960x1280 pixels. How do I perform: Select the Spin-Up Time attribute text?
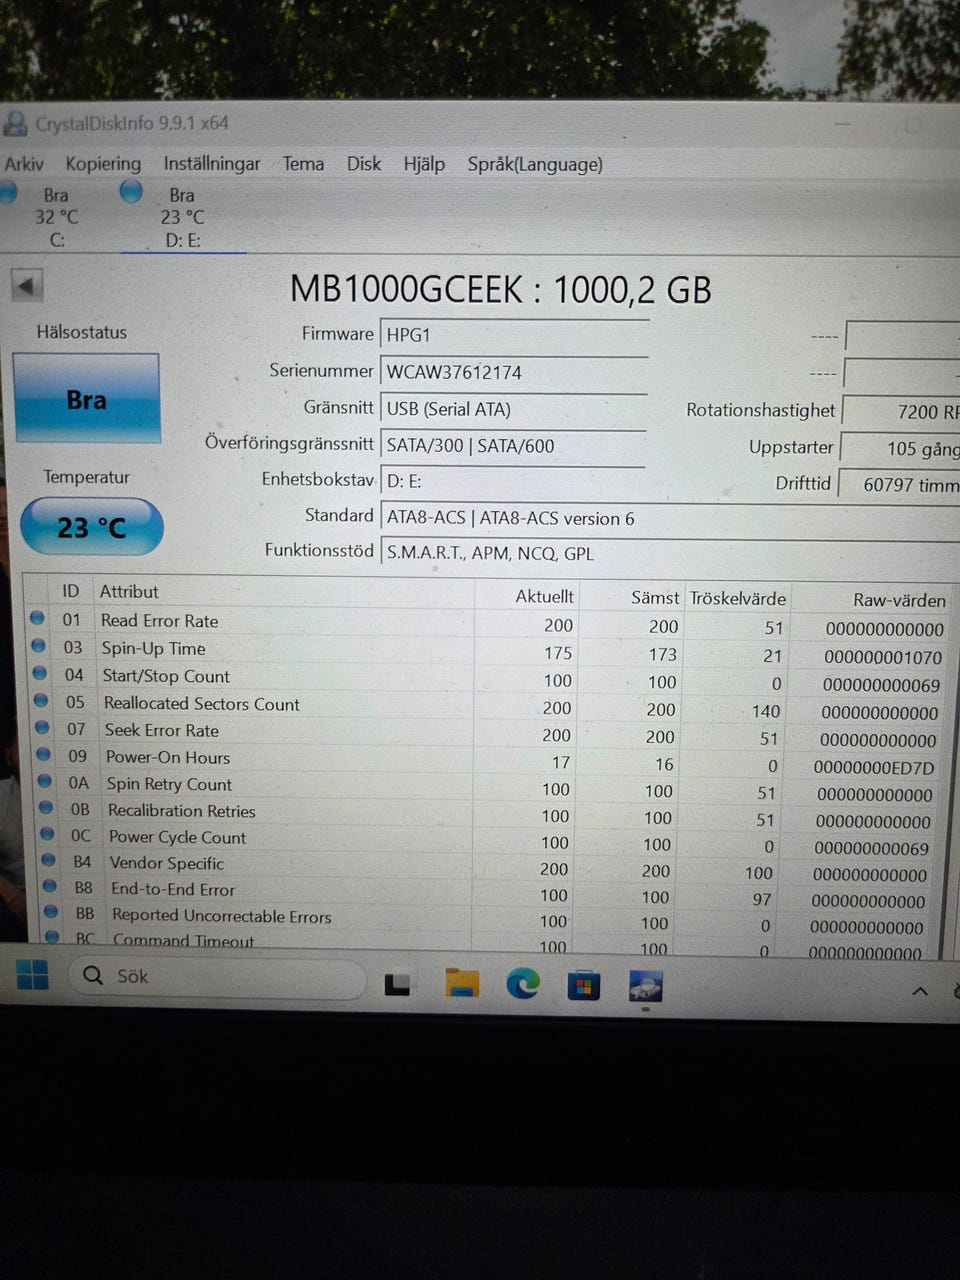(153, 648)
